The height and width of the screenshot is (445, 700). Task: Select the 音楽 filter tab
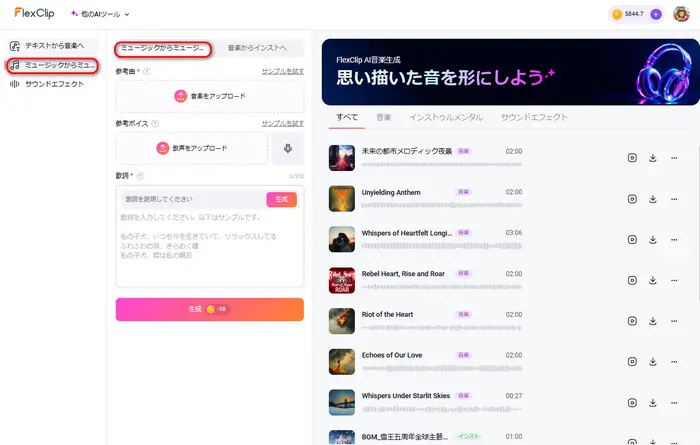[383, 117]
